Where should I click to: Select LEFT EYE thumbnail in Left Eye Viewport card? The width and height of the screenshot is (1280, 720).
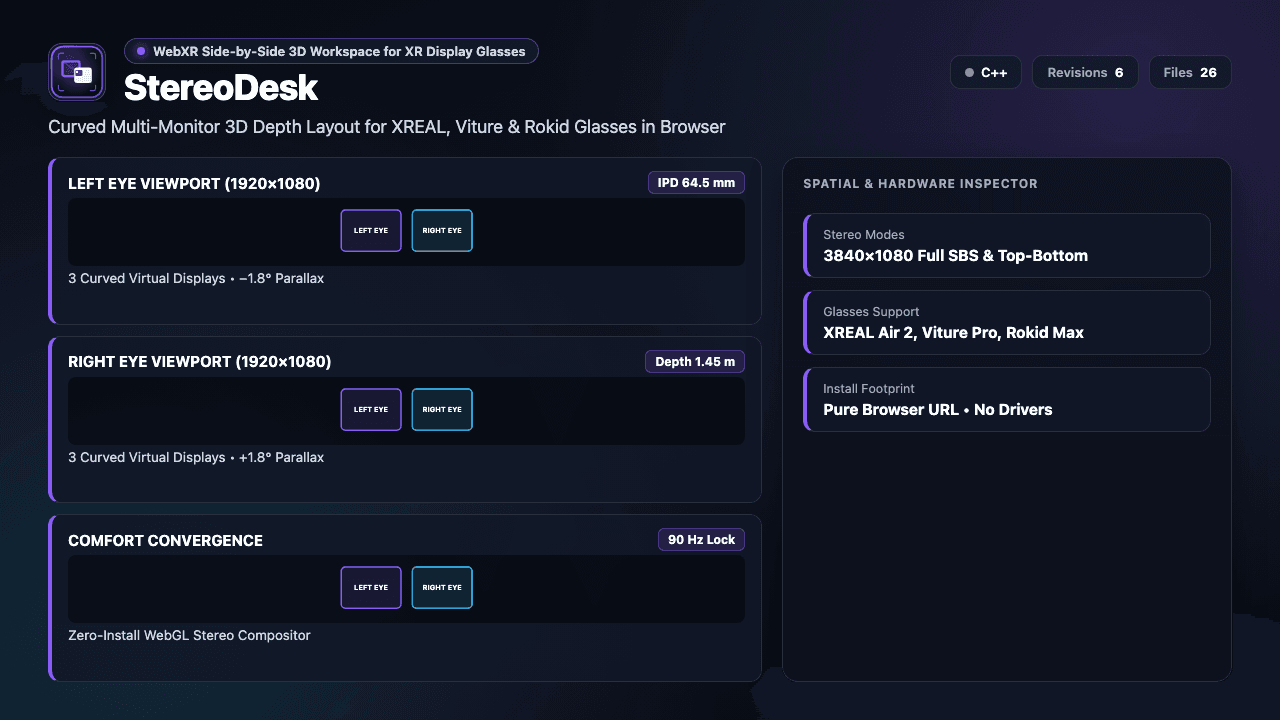371,230
